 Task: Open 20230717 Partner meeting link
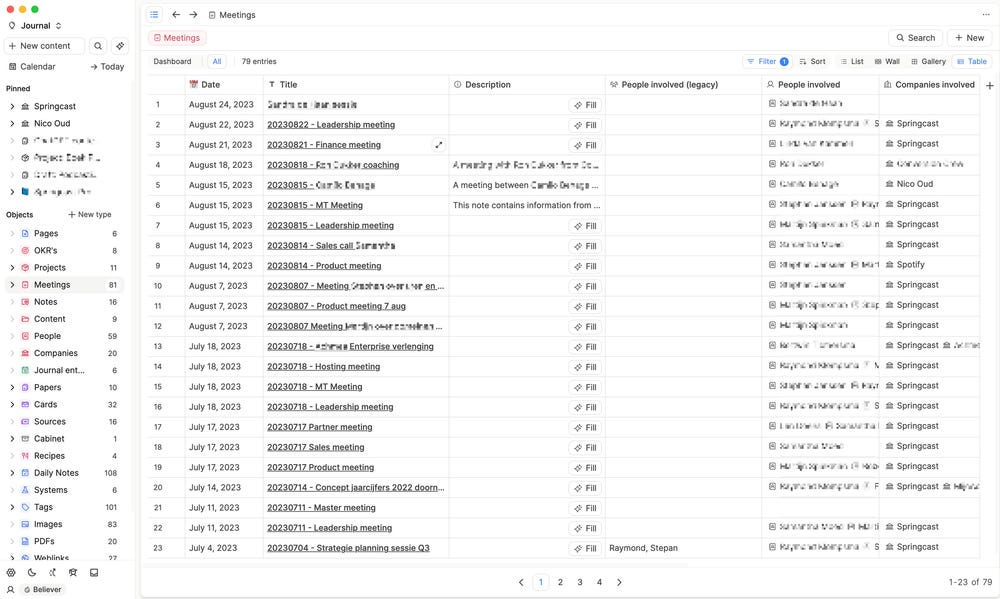pos(320,427)
